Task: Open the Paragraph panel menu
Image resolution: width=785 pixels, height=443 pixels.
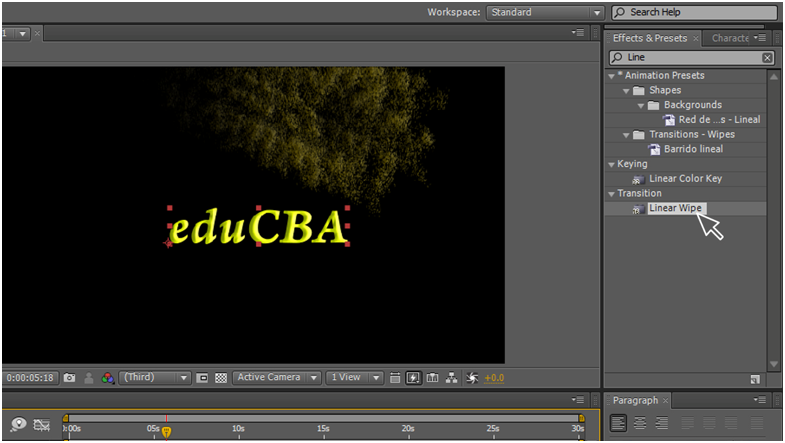Action: 759,399
